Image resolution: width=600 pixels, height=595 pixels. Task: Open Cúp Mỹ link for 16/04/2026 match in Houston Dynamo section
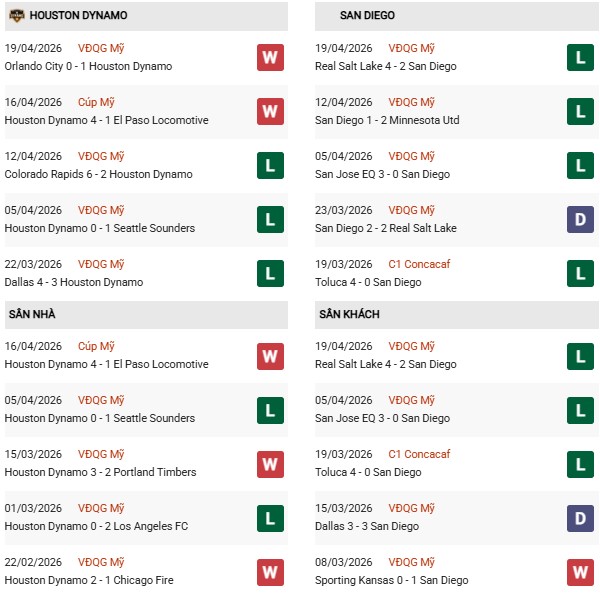[x=97, y=102]
